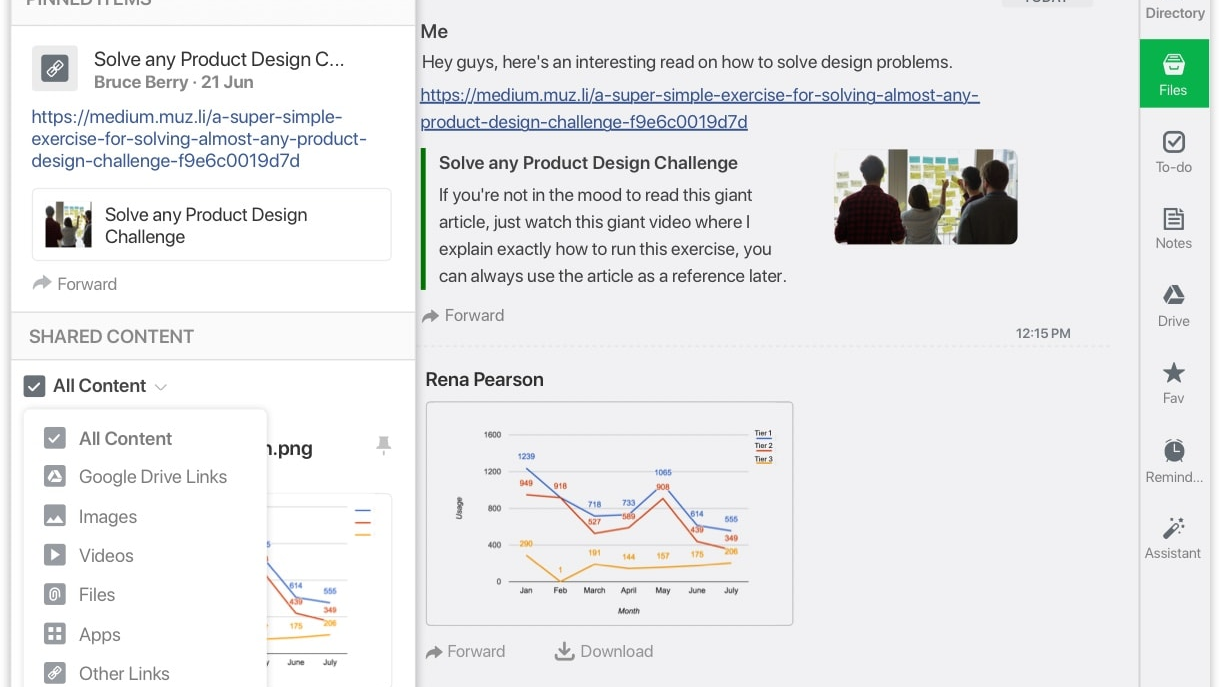Download Rena Pearson's chart image
1220x687 pixels.
point(603,651)
